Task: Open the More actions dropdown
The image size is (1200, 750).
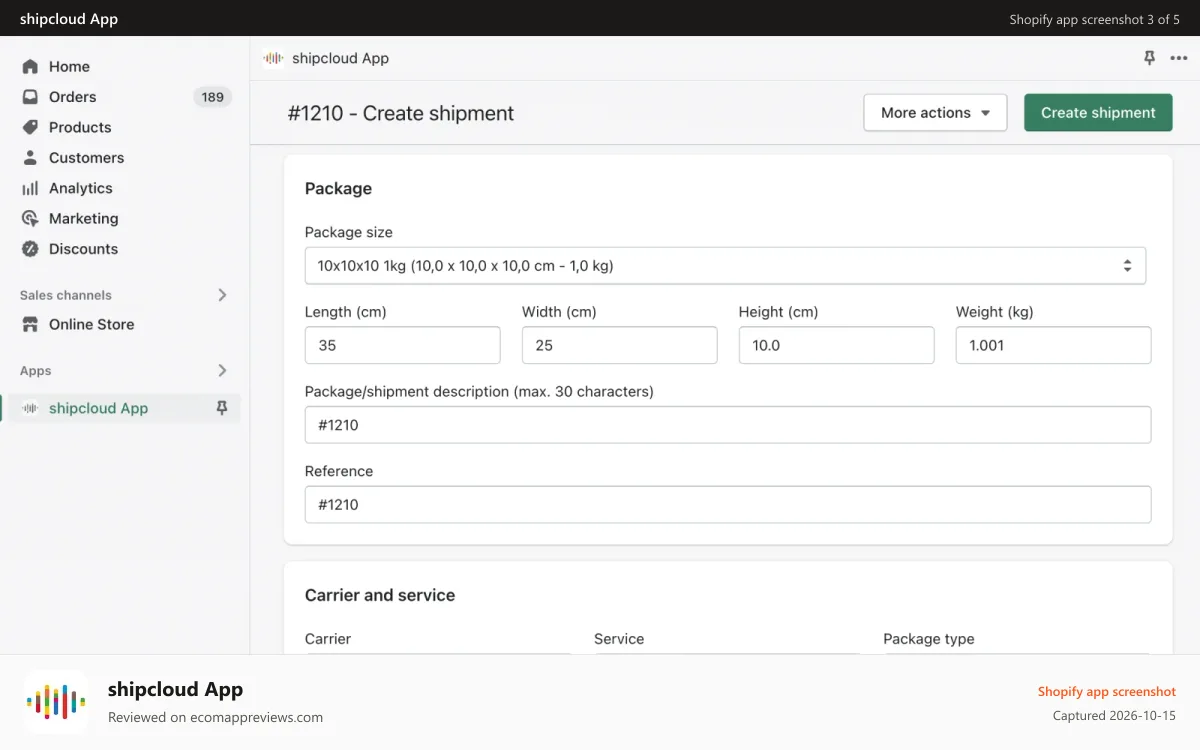Action: point(935,113)
